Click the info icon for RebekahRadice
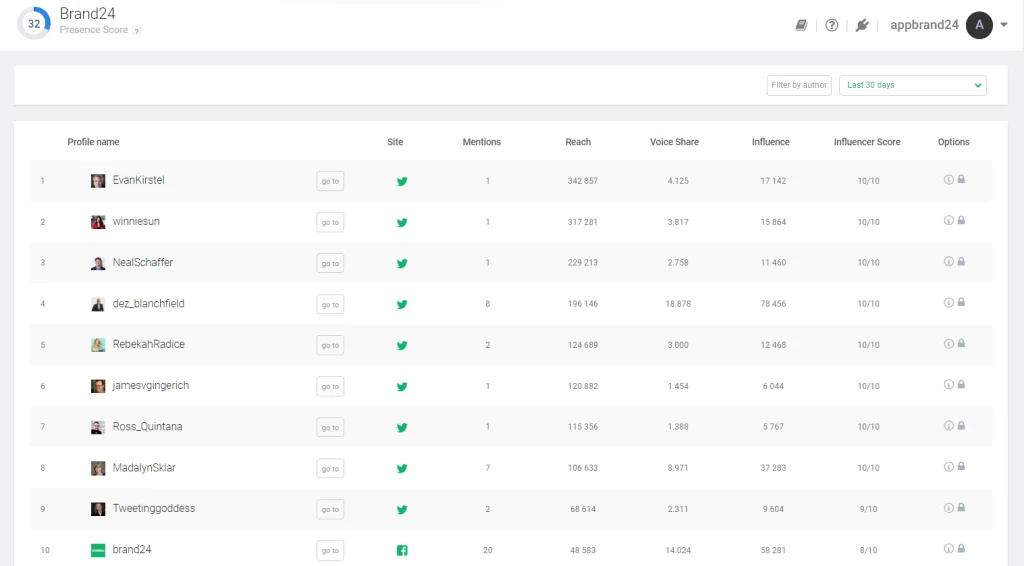 pyautogui.click(x=948, y=344)
